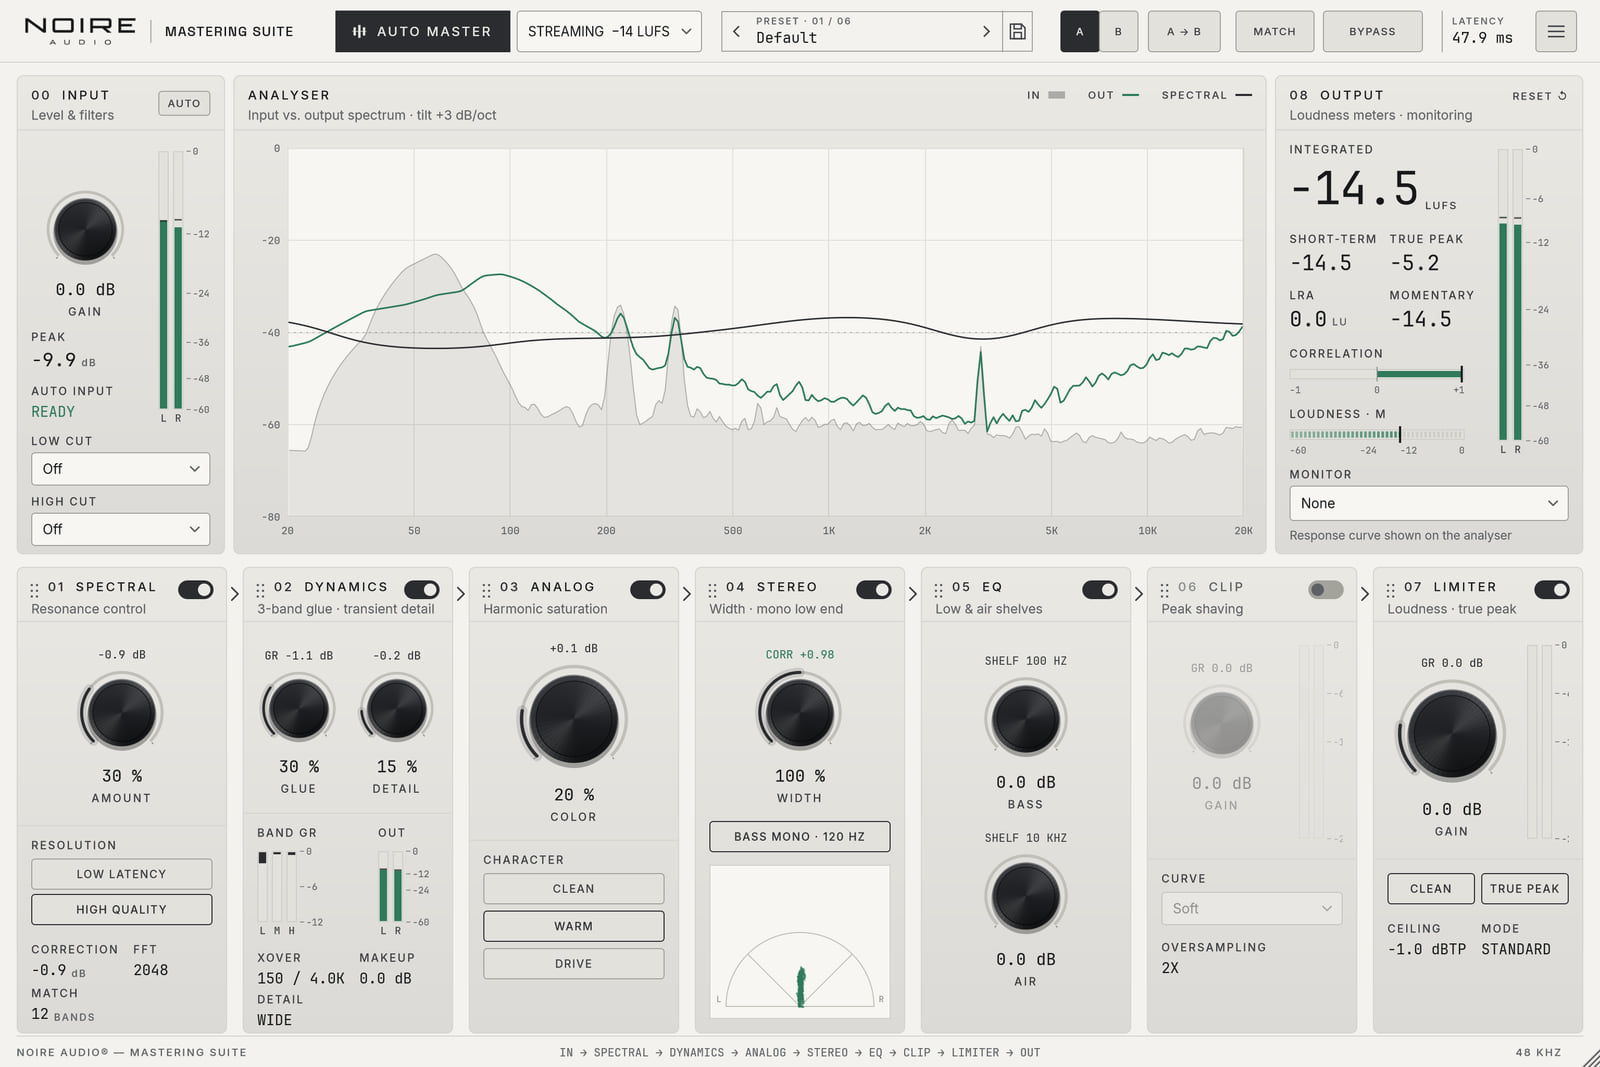Click the Match button

(x=1275, y=31)
